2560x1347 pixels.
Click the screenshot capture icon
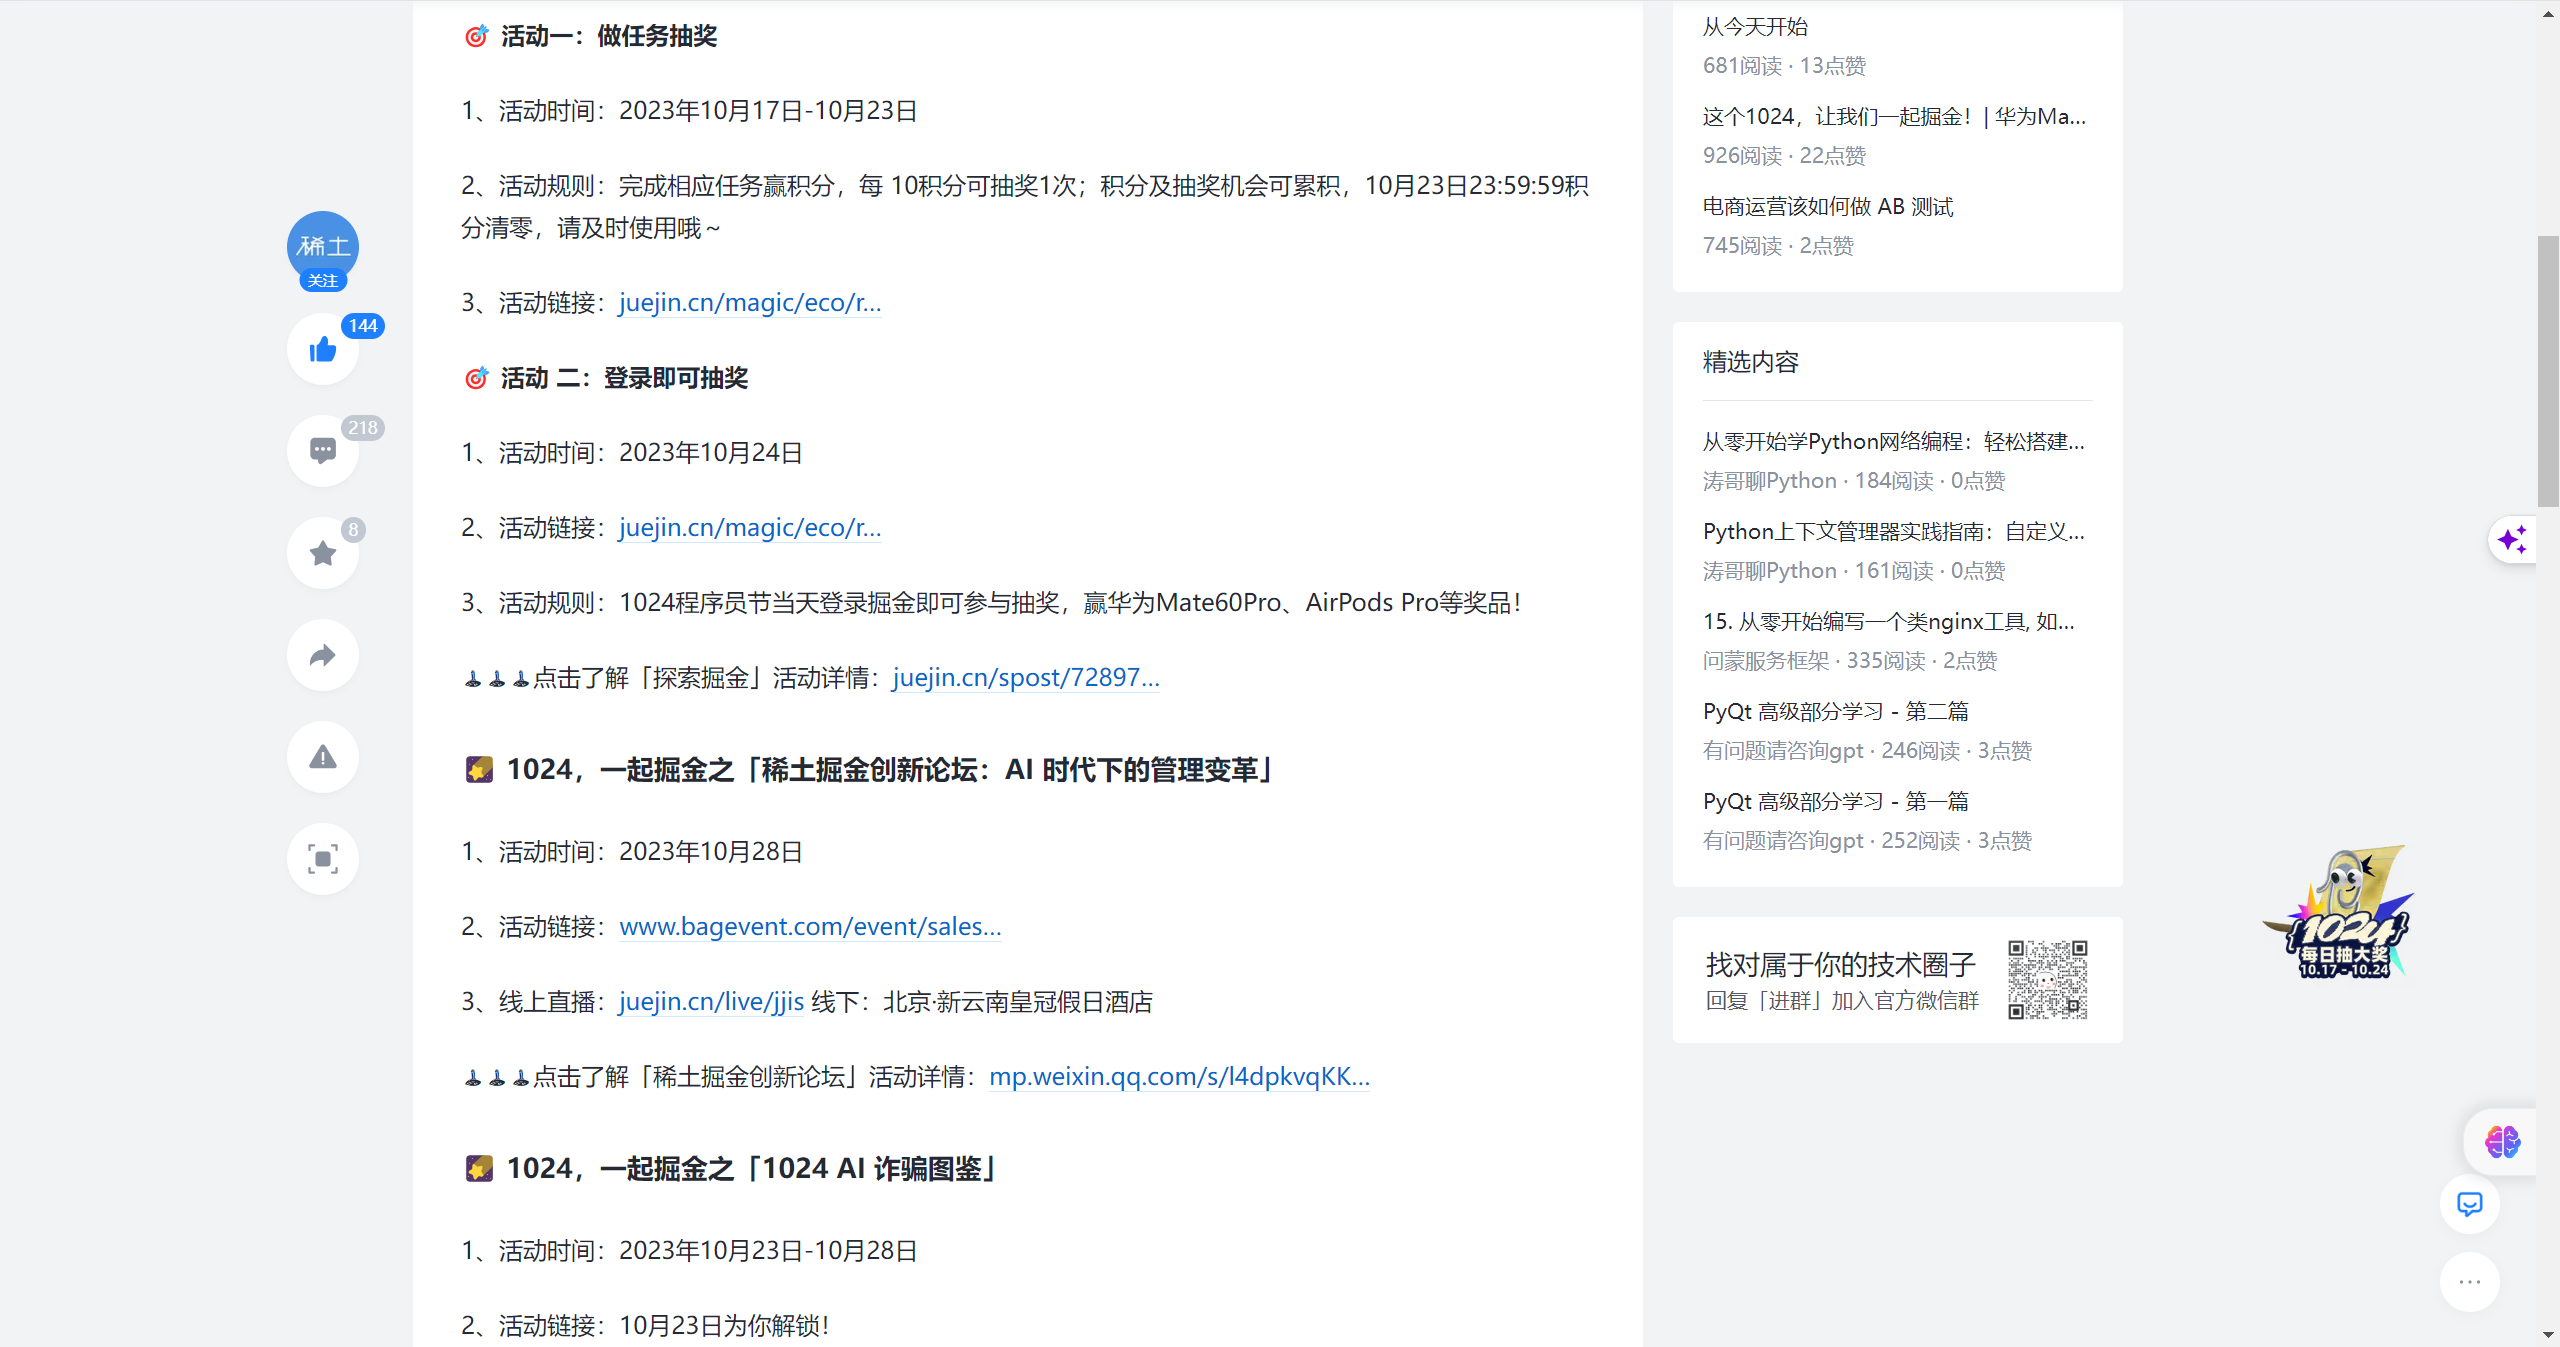click(322, 859)
